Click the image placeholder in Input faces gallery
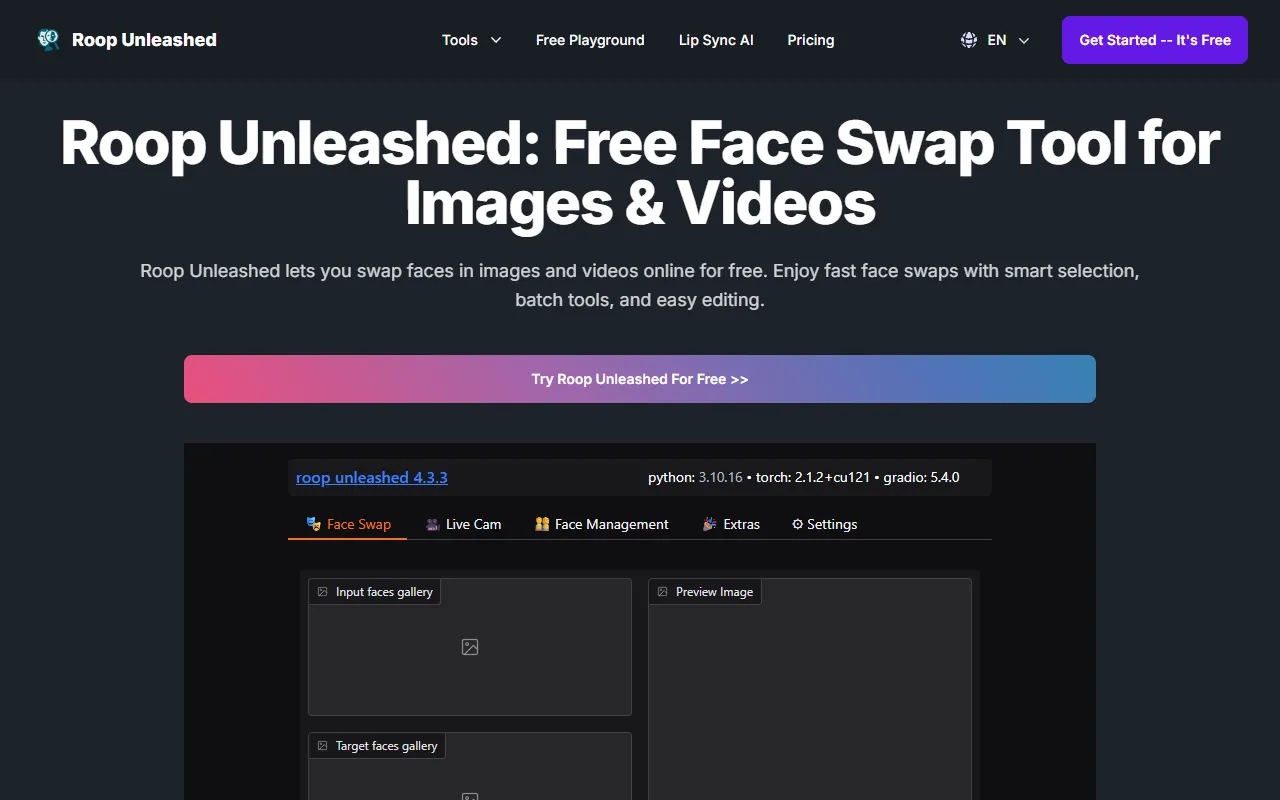 [470, 647]
